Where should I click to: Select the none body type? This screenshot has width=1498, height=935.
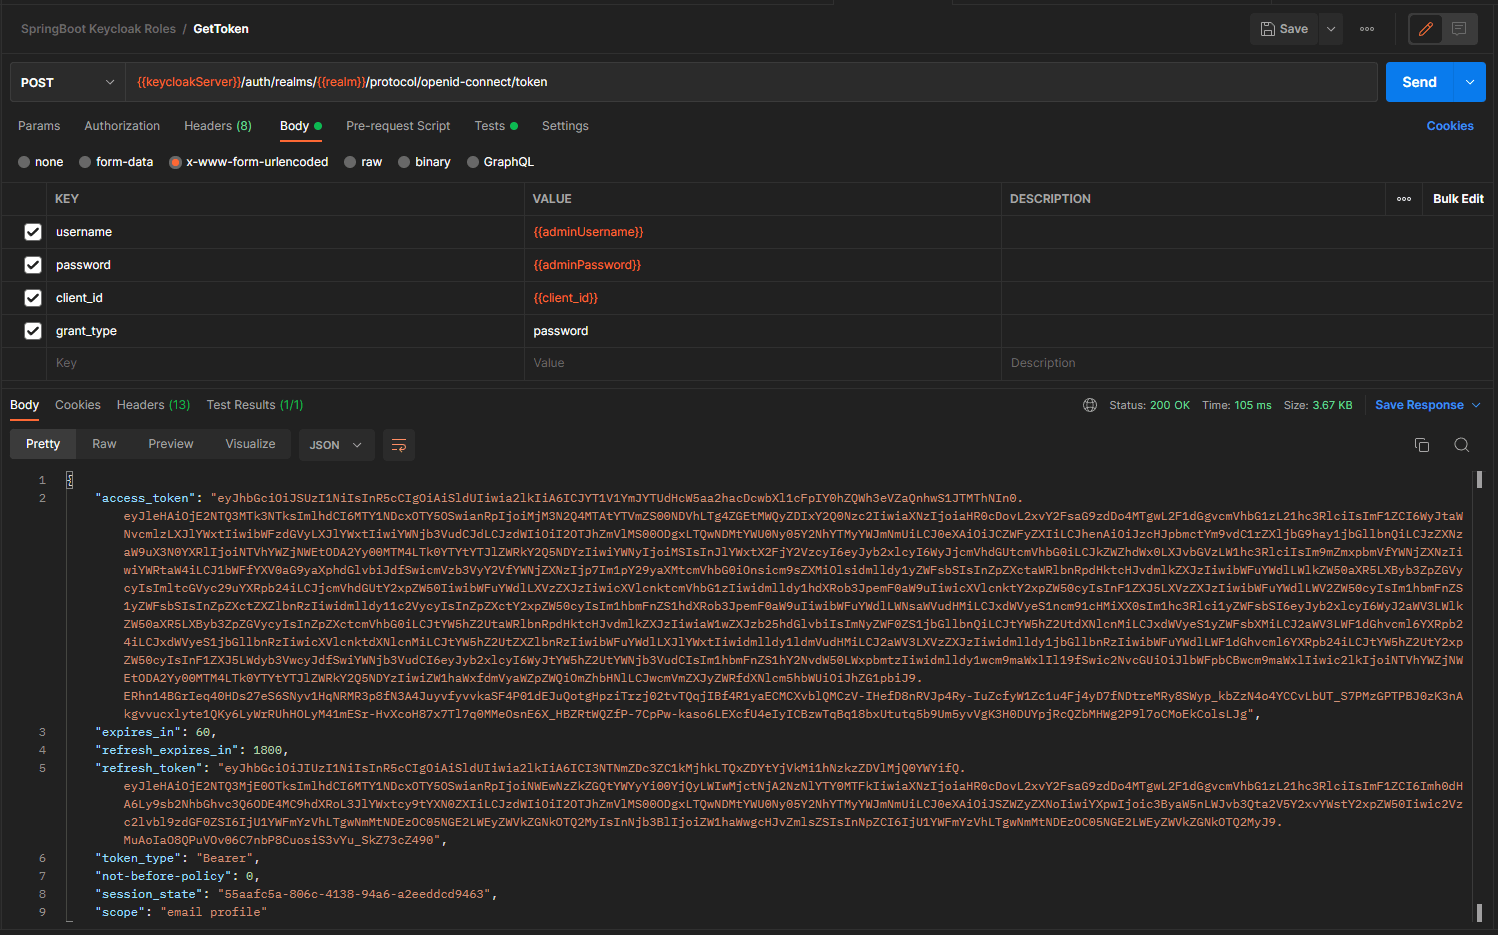click(x=41, y=162)
